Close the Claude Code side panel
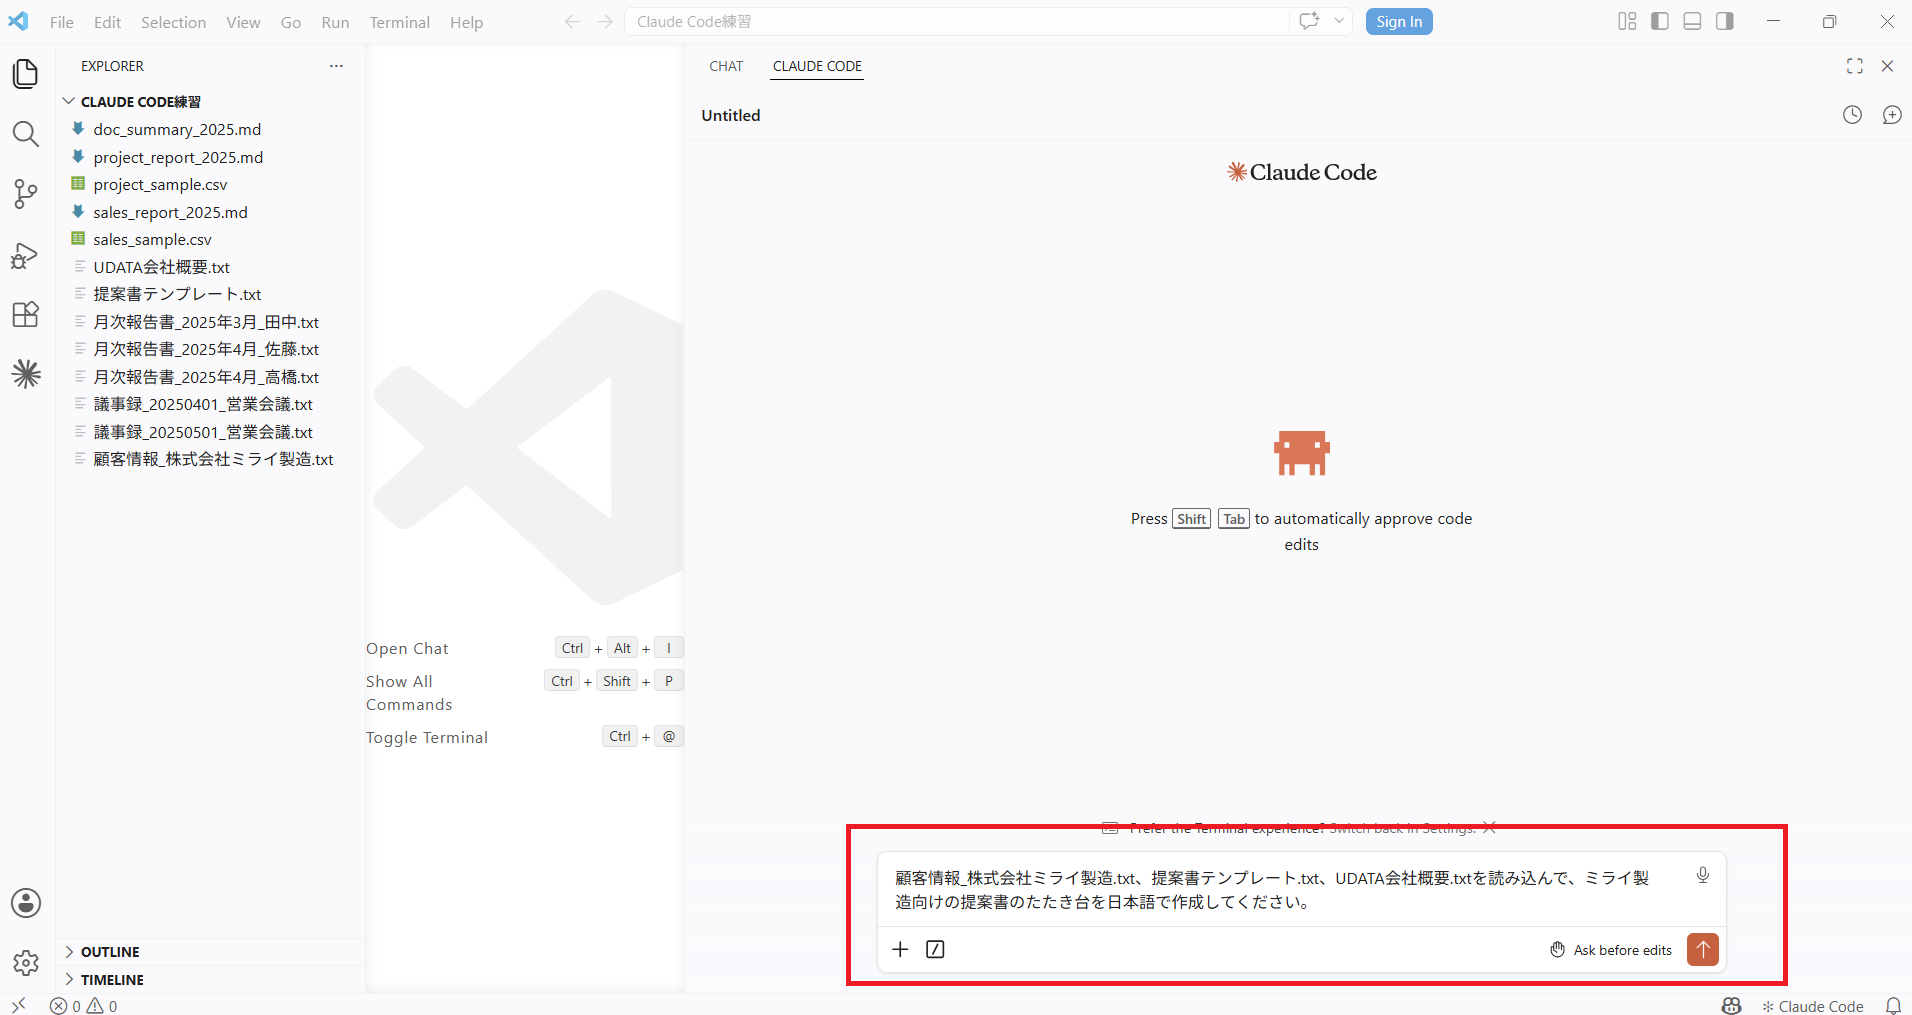 point(1888,66)
